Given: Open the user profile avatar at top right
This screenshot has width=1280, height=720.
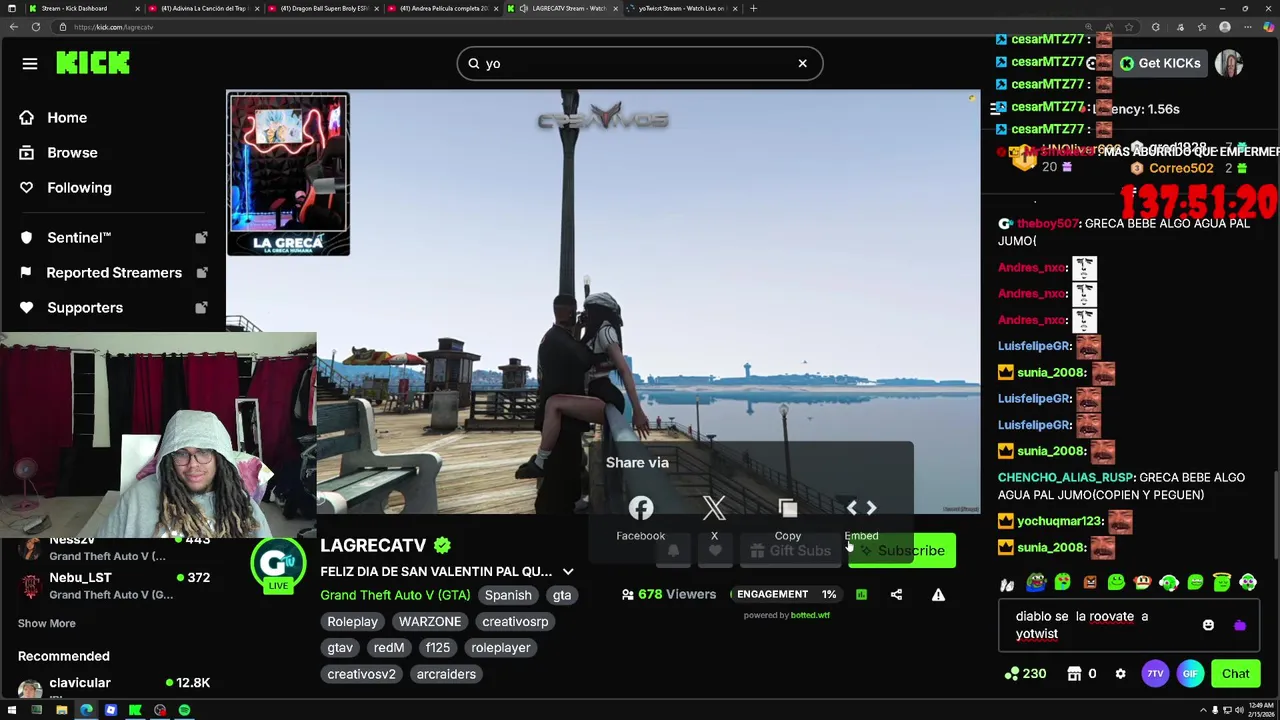Looking at the screenshot, I should coord(1229,63).
